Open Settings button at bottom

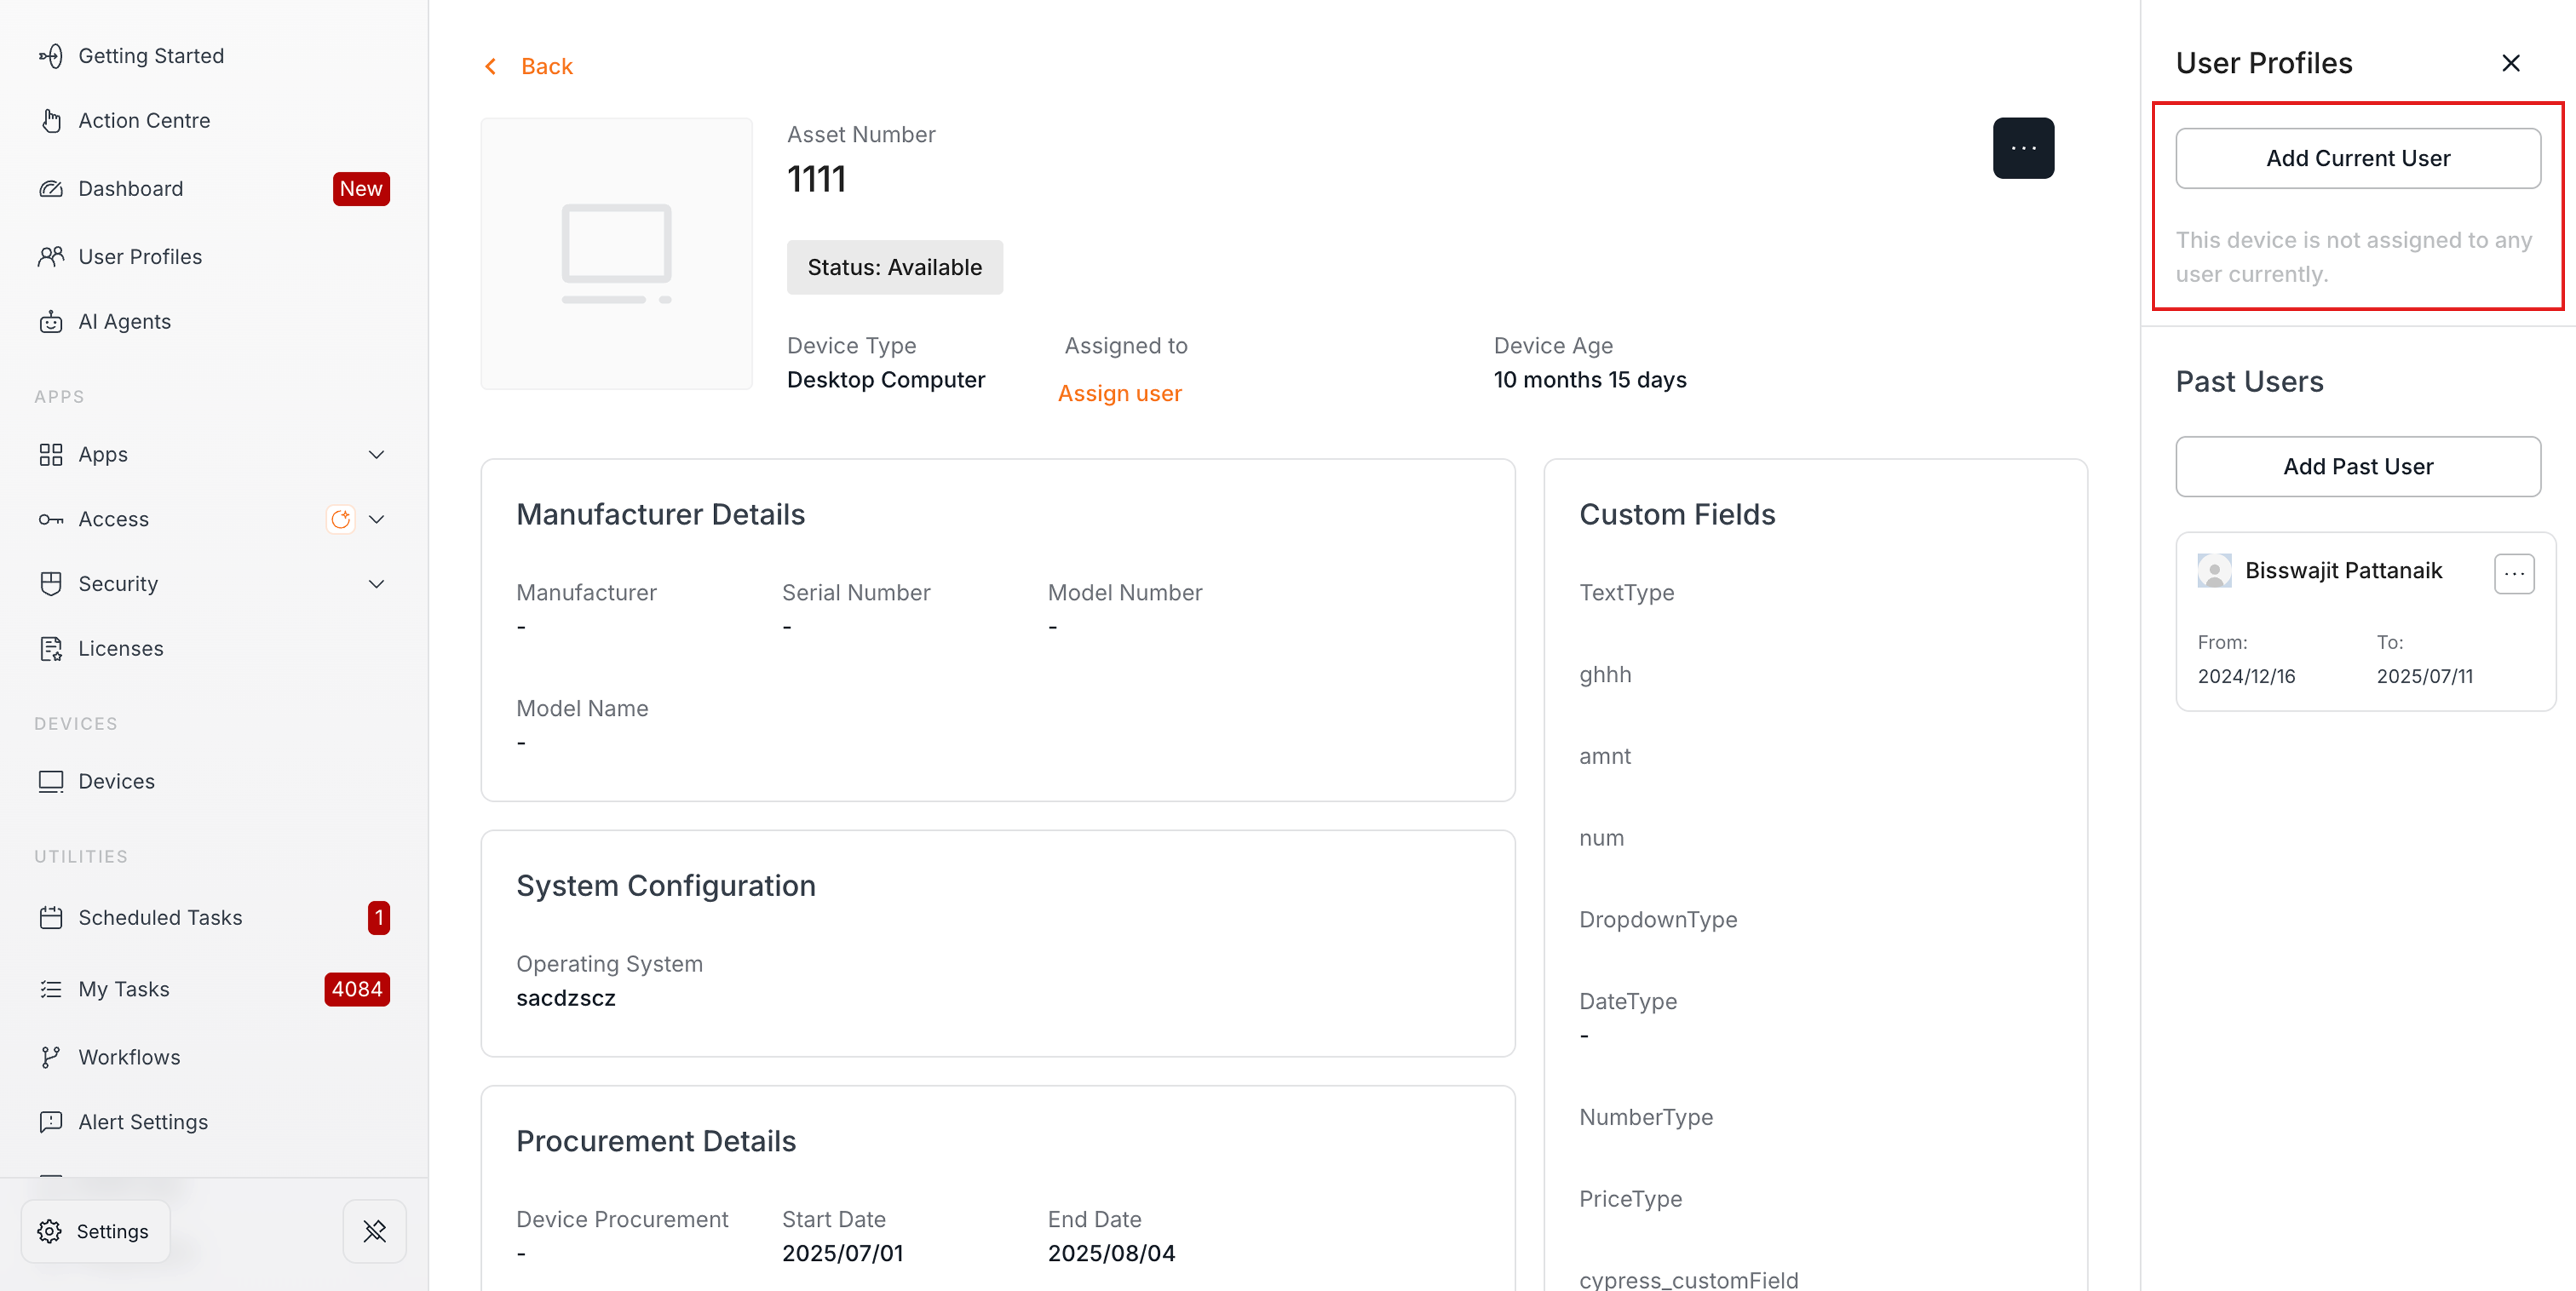95,1231
